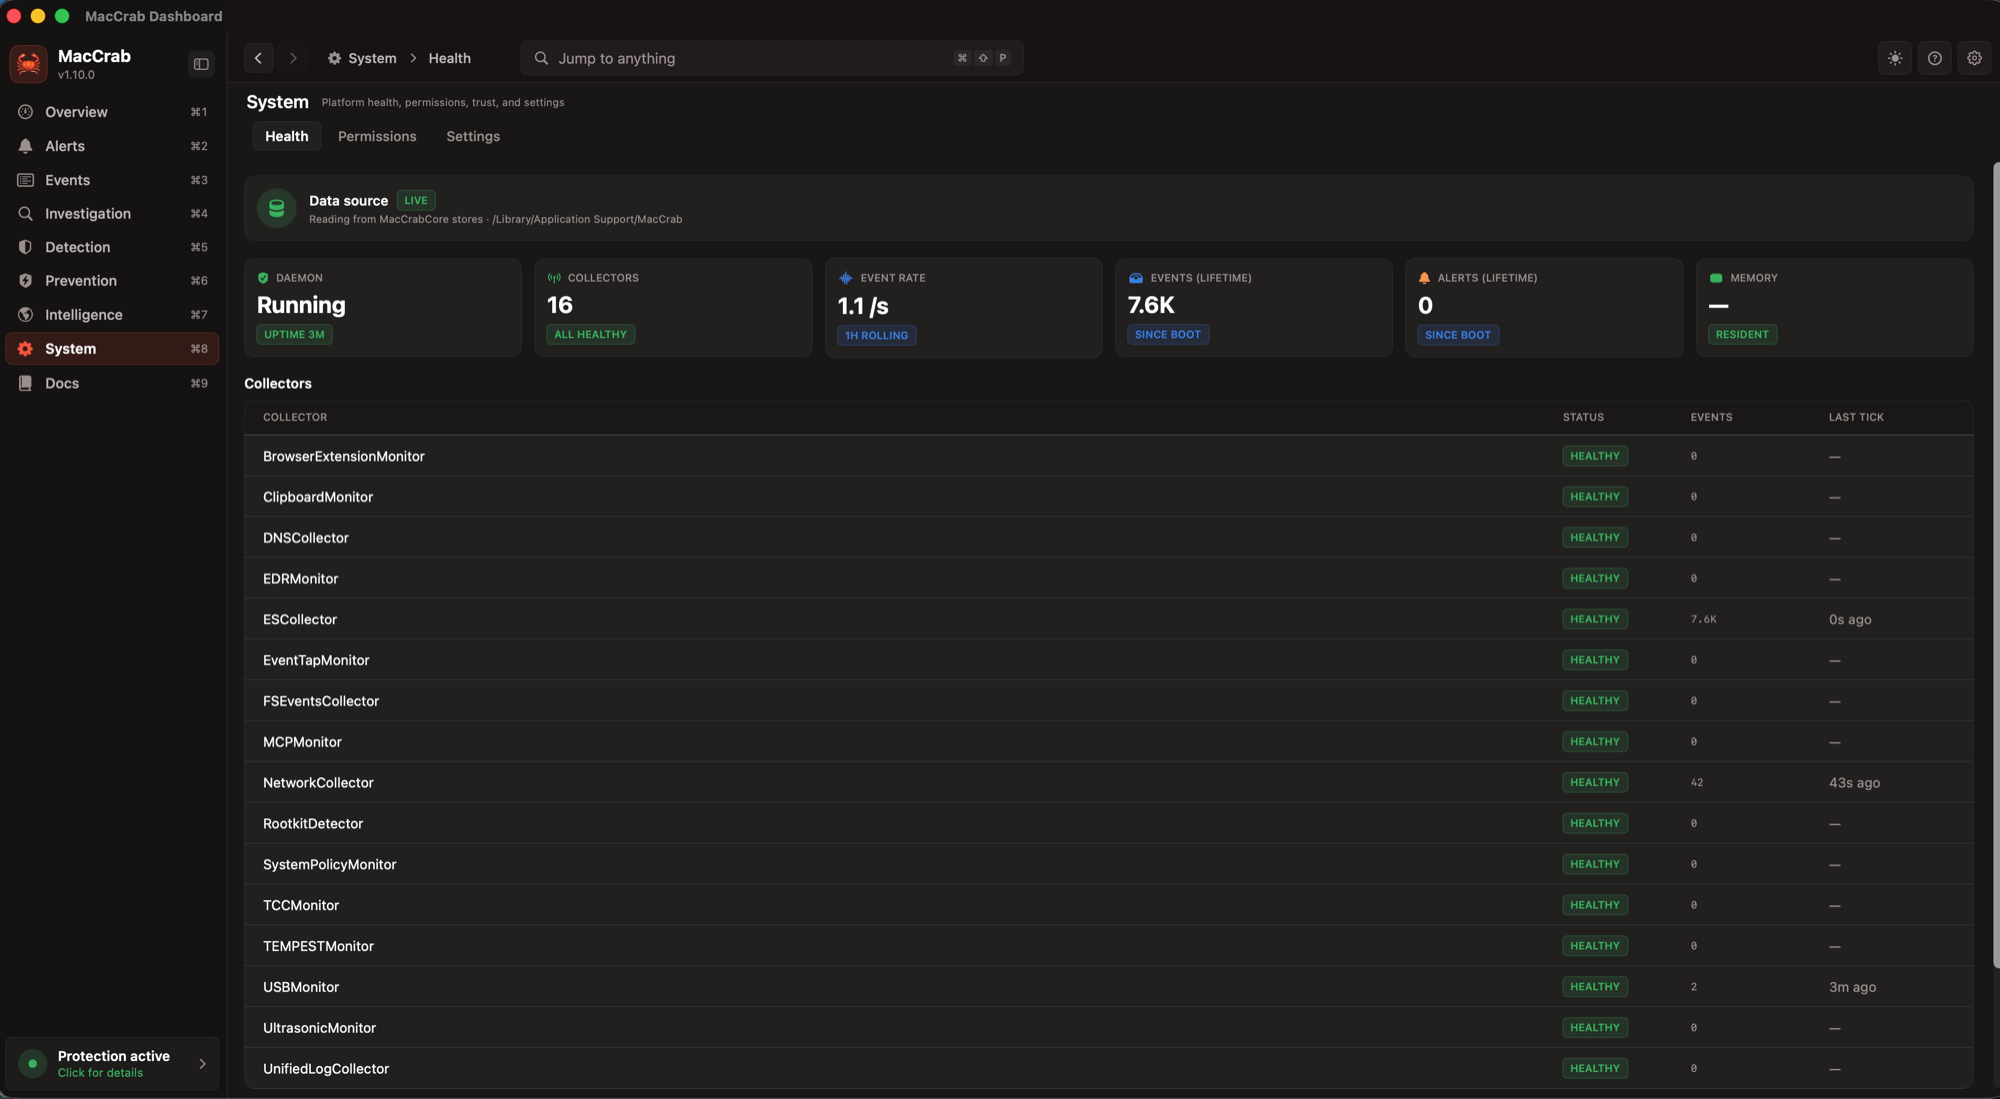Screen dimensions: 2000x1099
Task: Click the 3m ago tick for USBMonitor
Action: [x=1852, y=987]
